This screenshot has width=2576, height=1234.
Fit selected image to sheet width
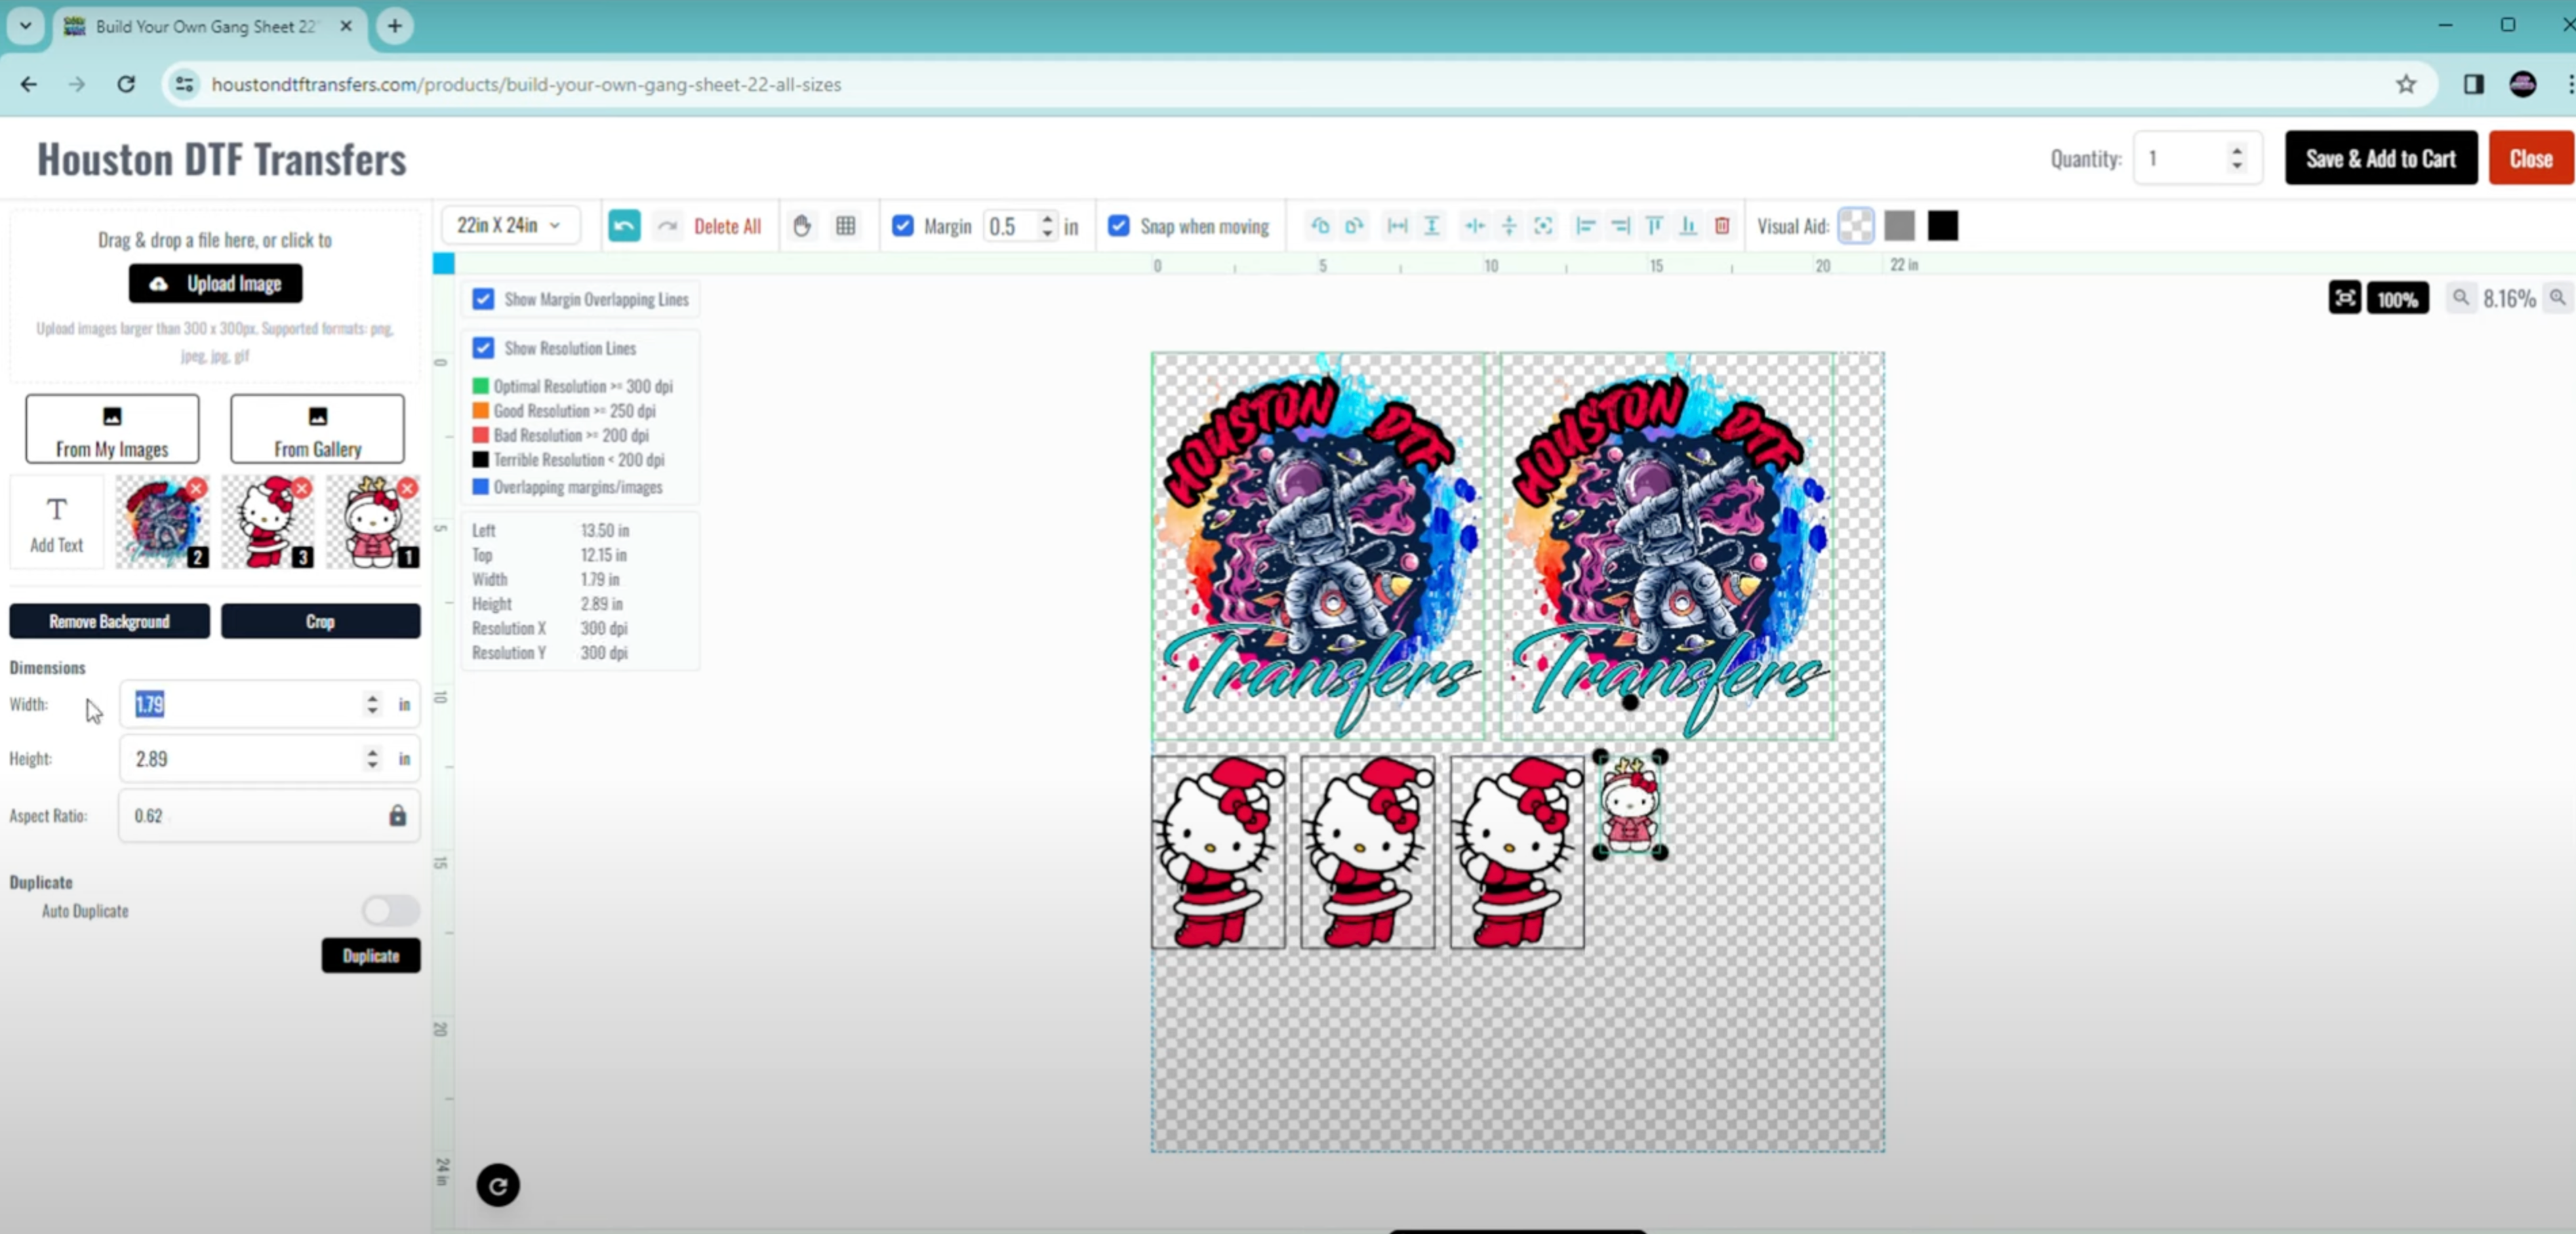coord(1397,226)
